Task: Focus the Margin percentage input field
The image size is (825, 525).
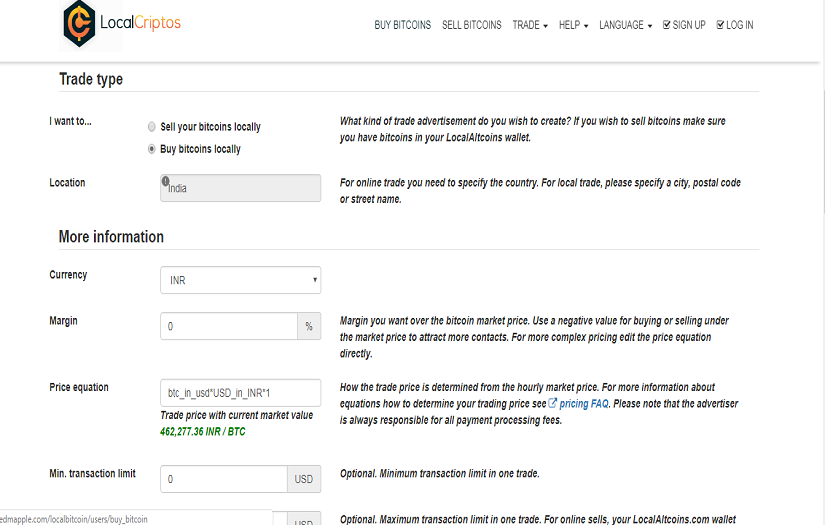Action: 229,326
